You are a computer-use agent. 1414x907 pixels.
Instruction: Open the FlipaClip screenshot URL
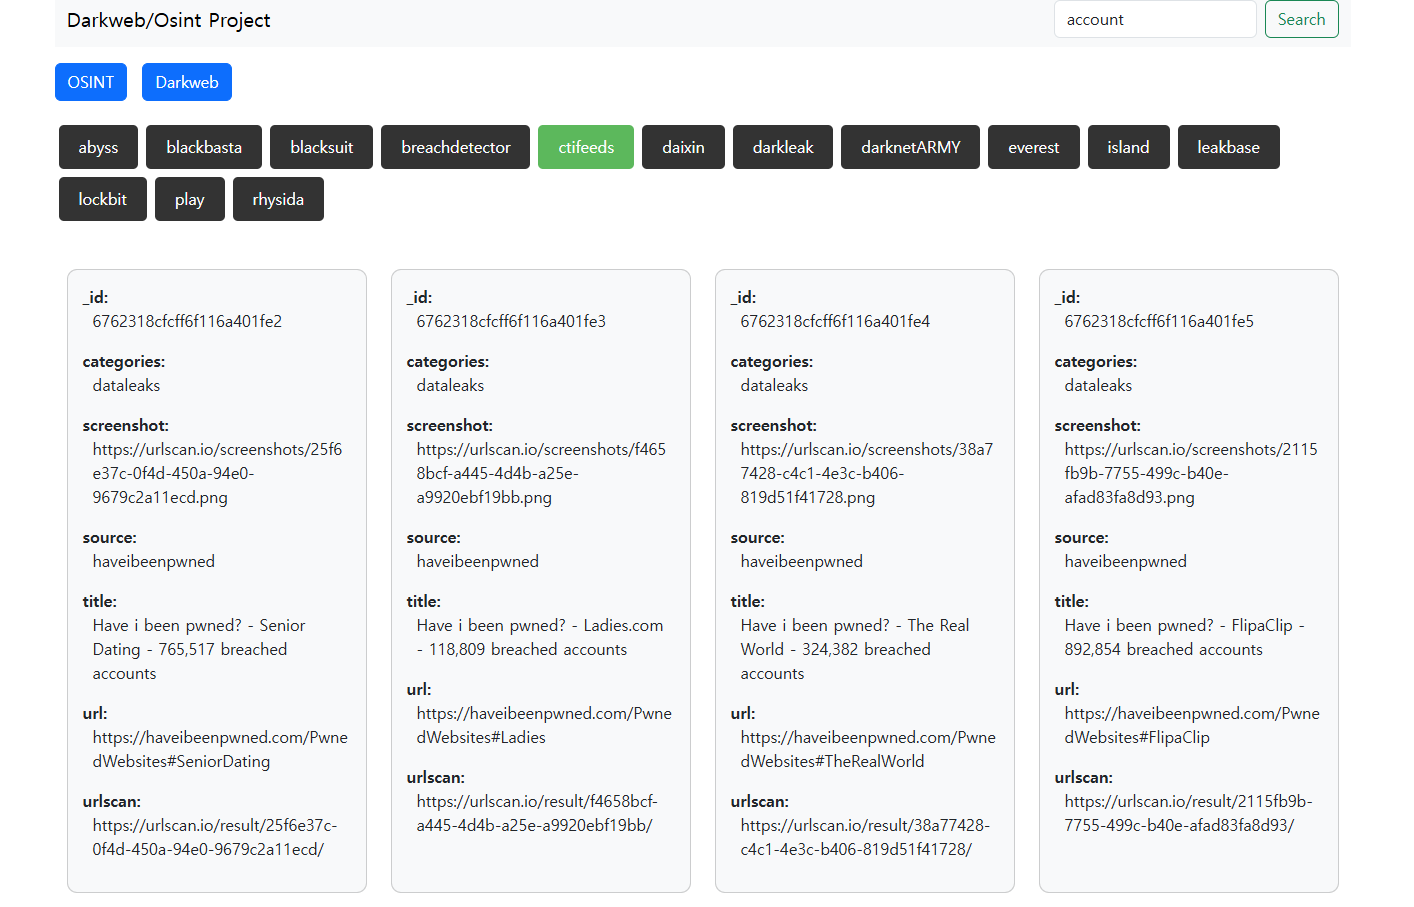1190,473
